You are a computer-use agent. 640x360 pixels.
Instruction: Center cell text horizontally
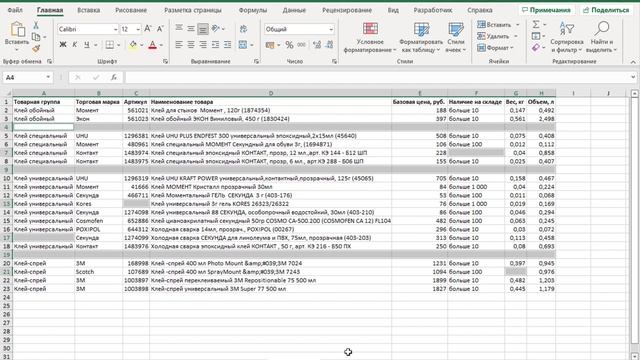pos(191,45)
